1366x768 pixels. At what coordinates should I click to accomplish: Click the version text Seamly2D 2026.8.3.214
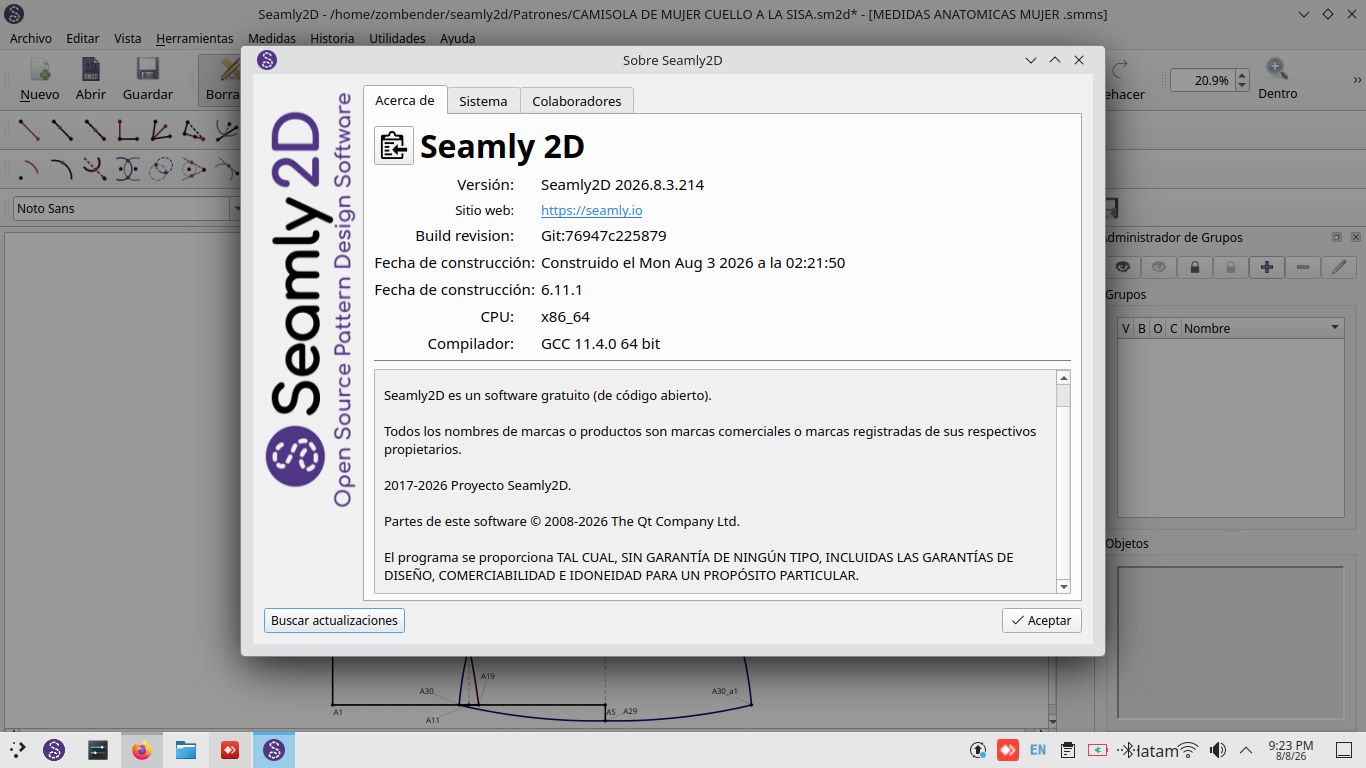[x=622, y=184]
